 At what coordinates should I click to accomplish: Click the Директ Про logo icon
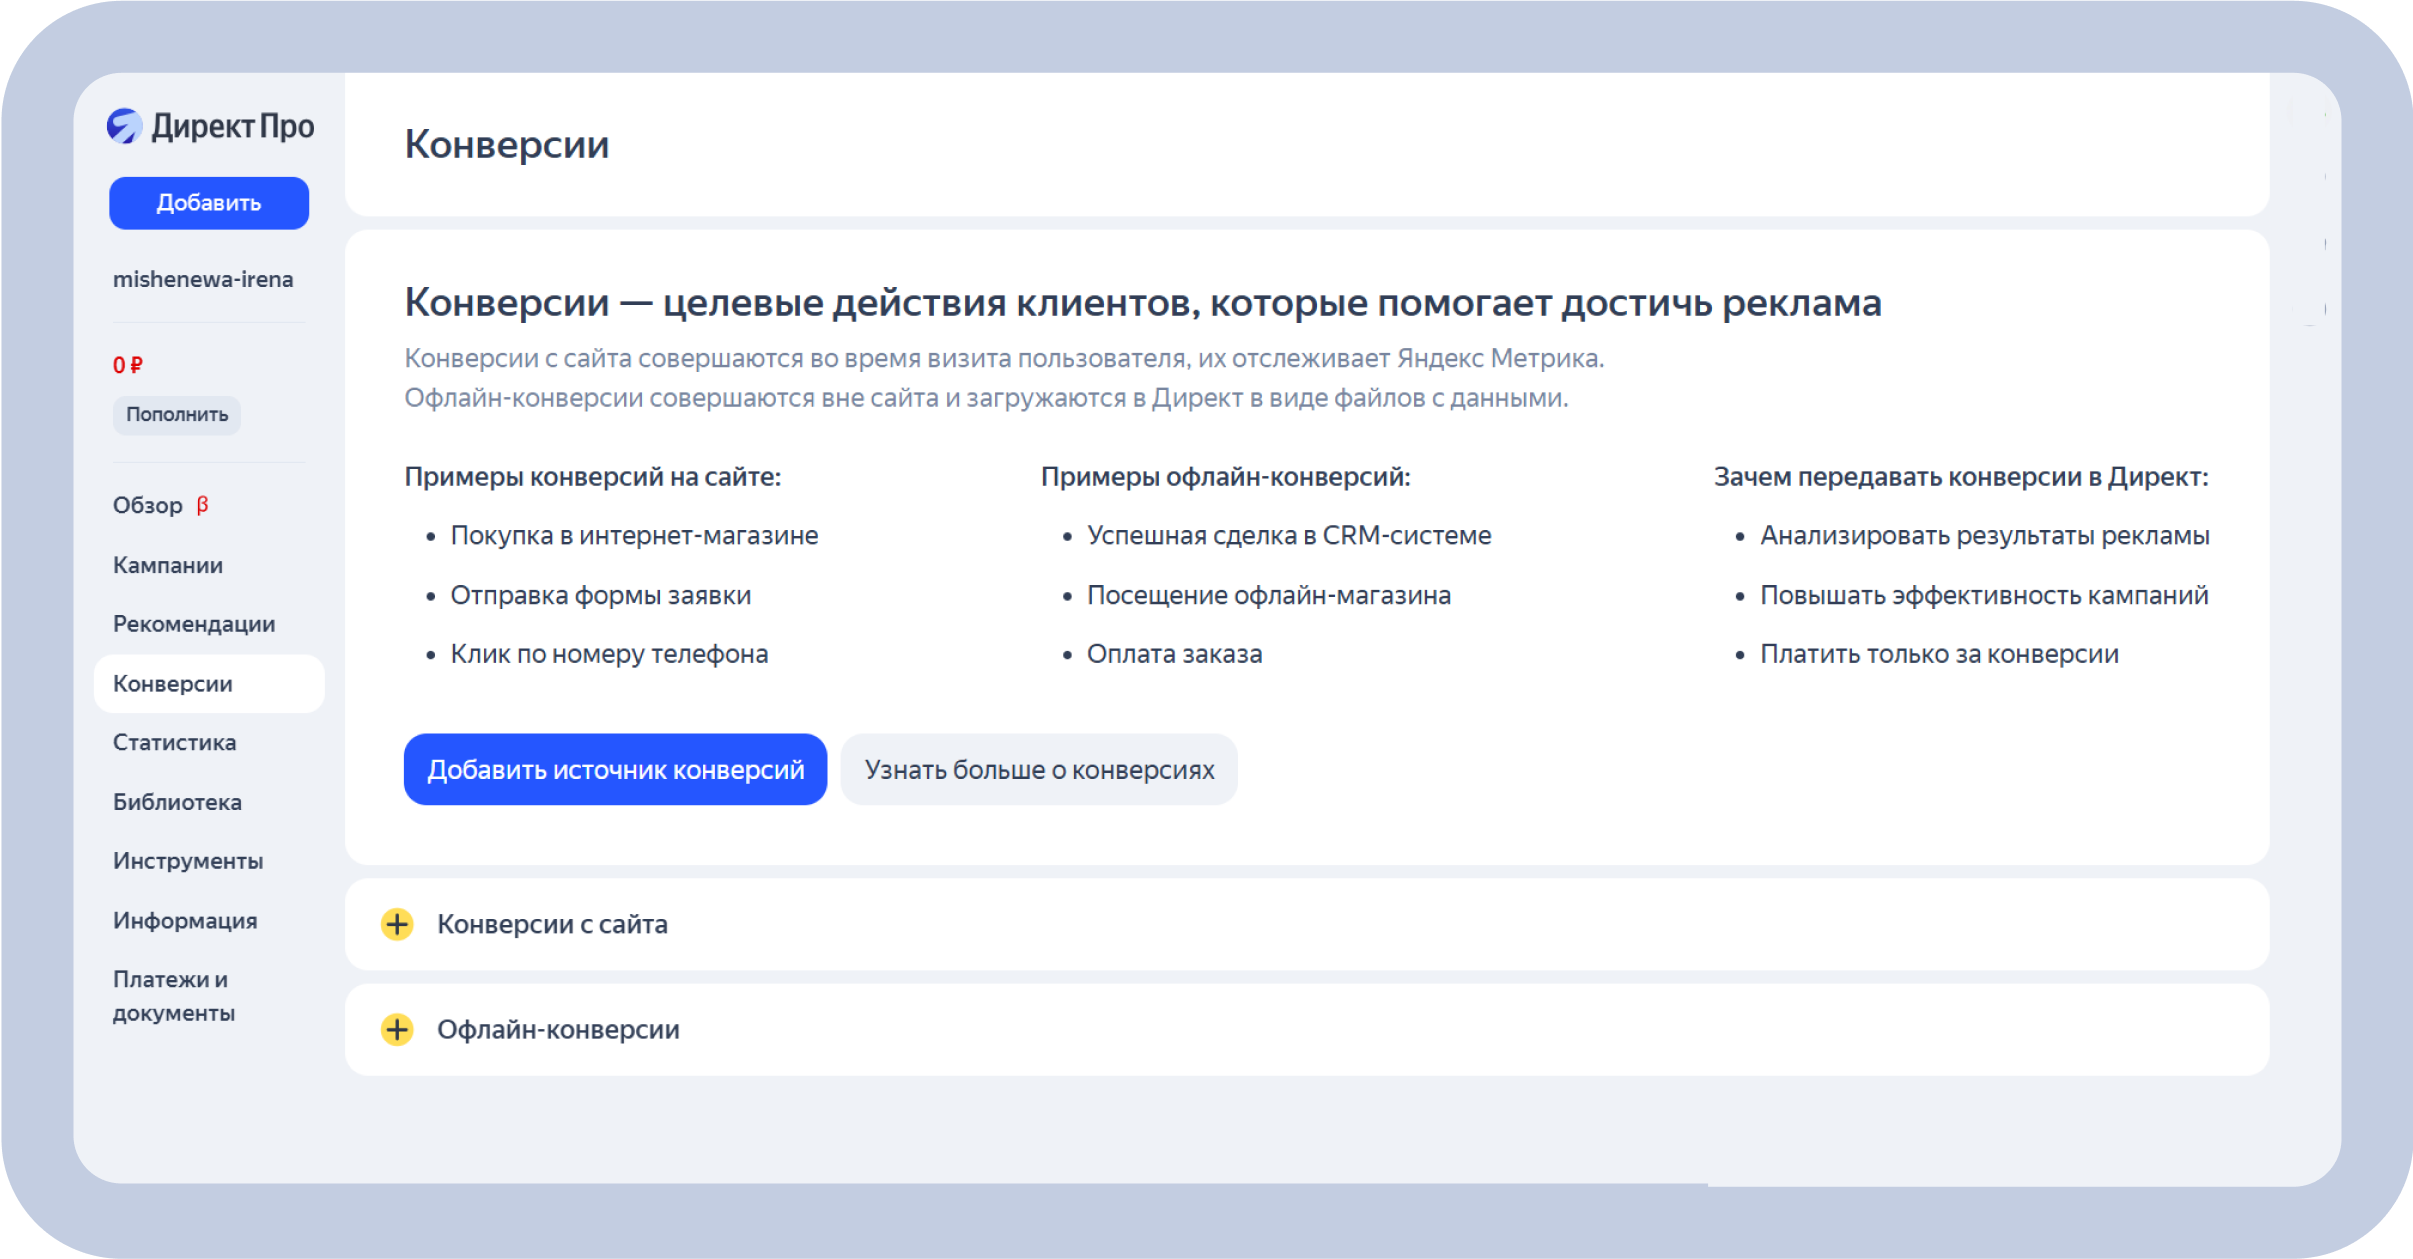pyautogui.click(x=125, y=126)
